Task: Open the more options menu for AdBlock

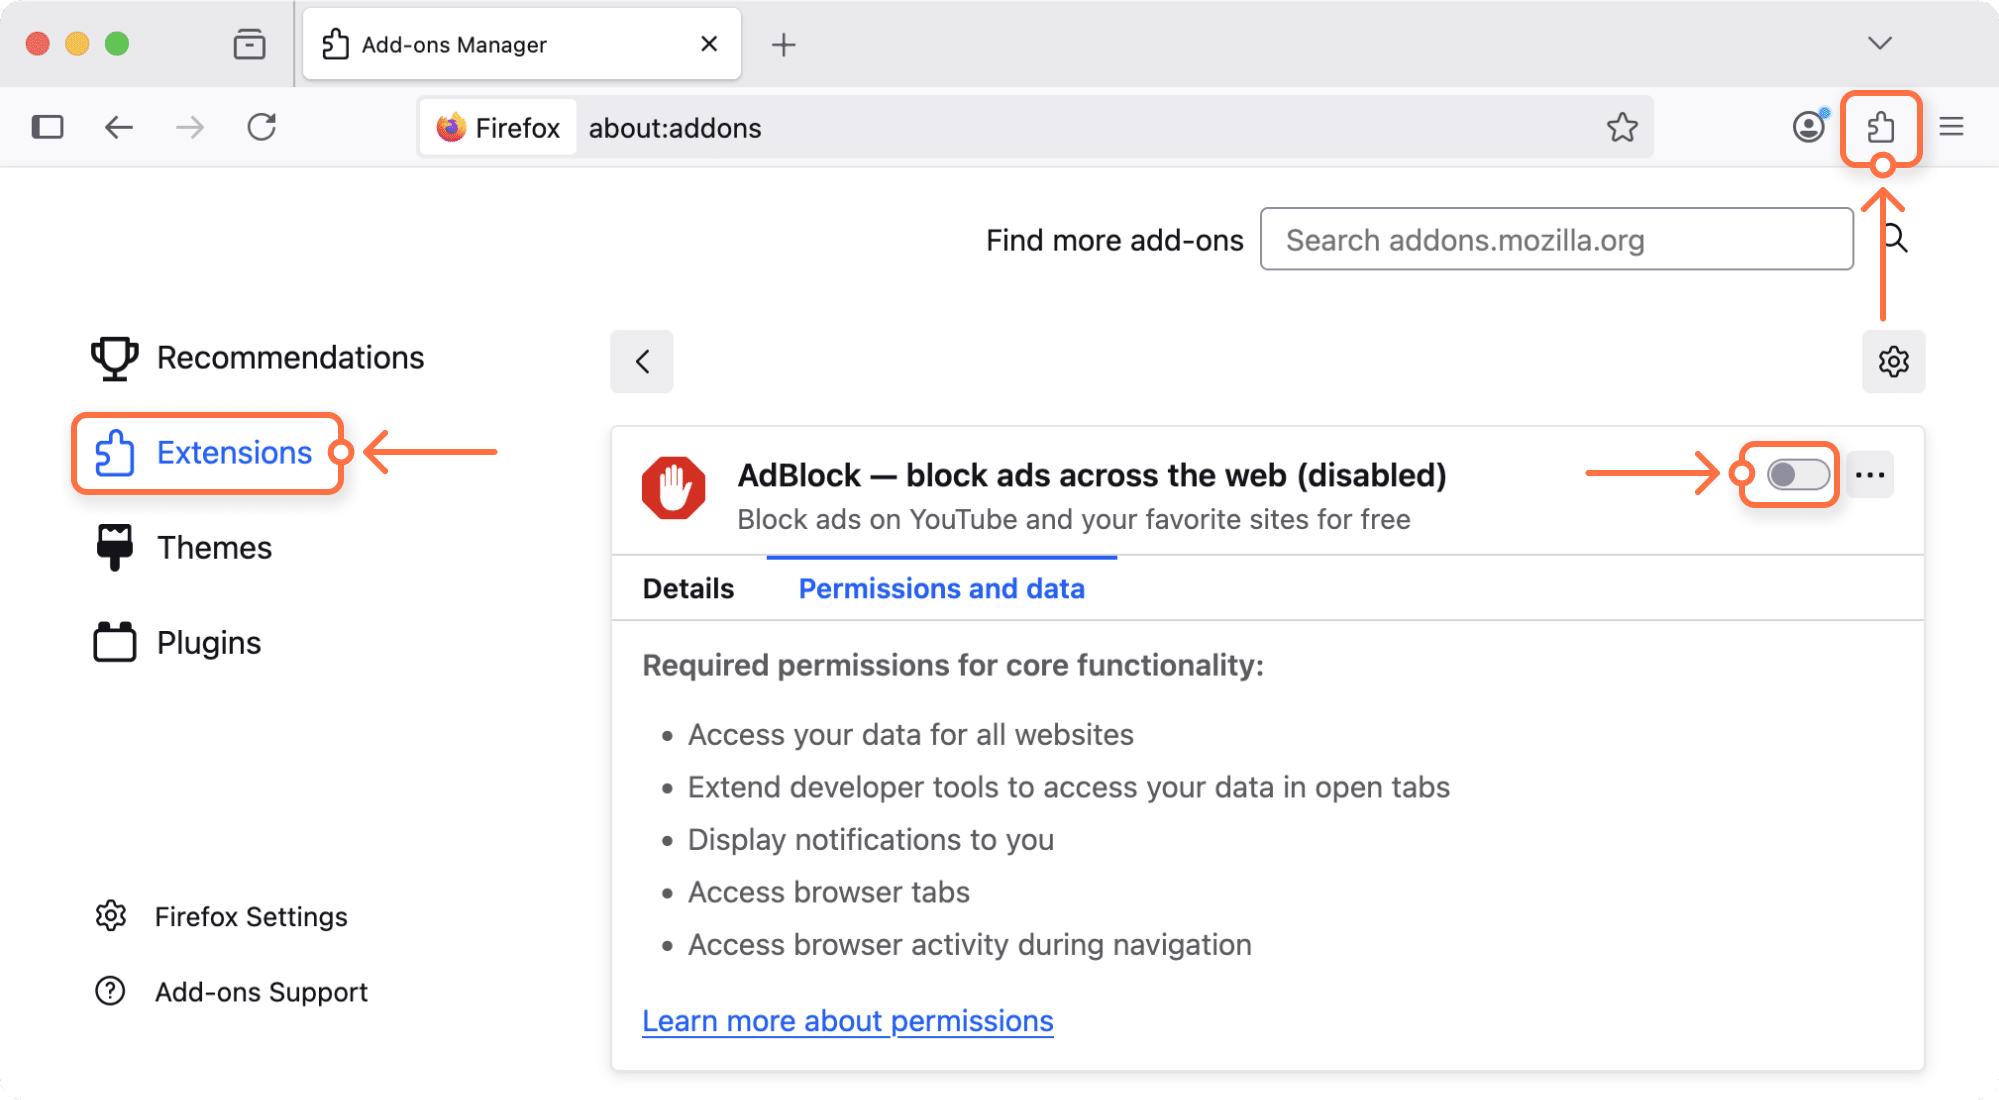Action: 1870,475
